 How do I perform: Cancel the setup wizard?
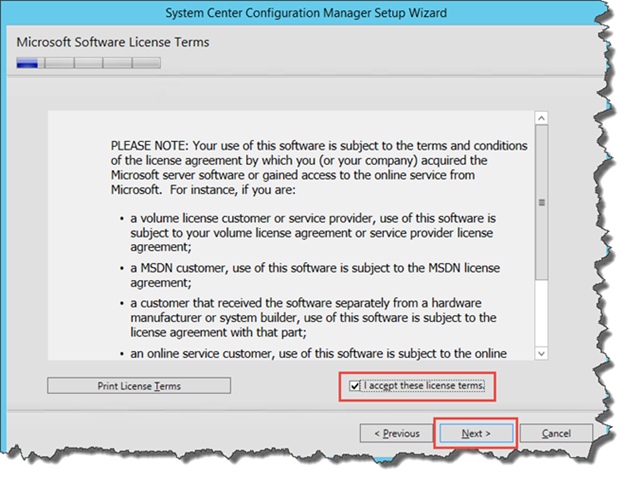[556, 433]
